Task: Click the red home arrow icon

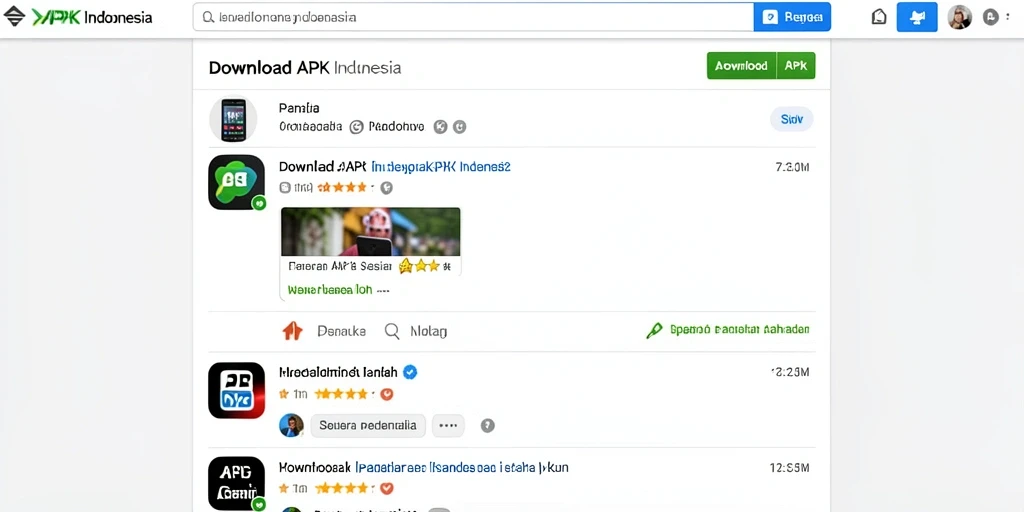Action: click(x=292, y=331)
